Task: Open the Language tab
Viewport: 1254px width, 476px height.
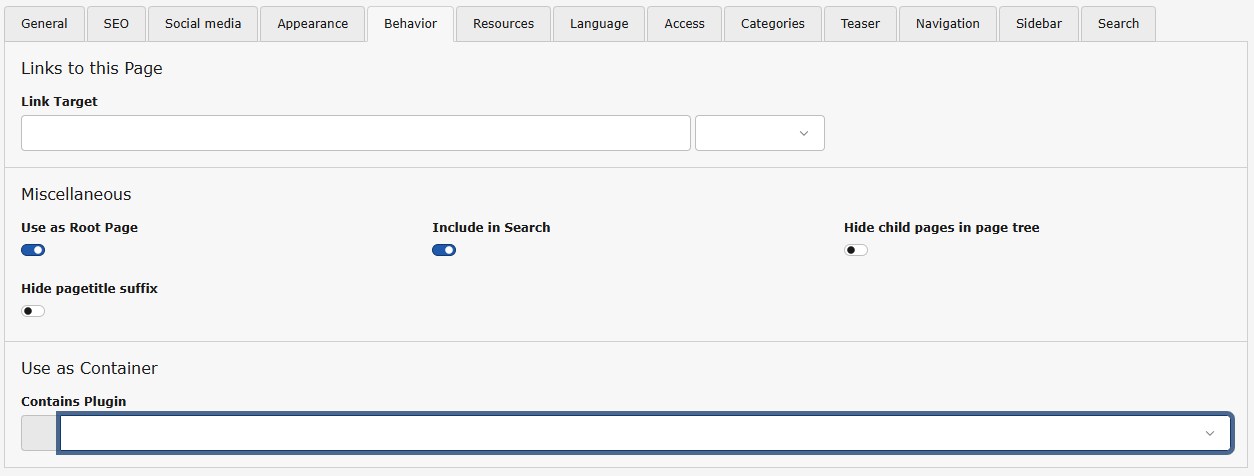Action: (x=599, y=24)
